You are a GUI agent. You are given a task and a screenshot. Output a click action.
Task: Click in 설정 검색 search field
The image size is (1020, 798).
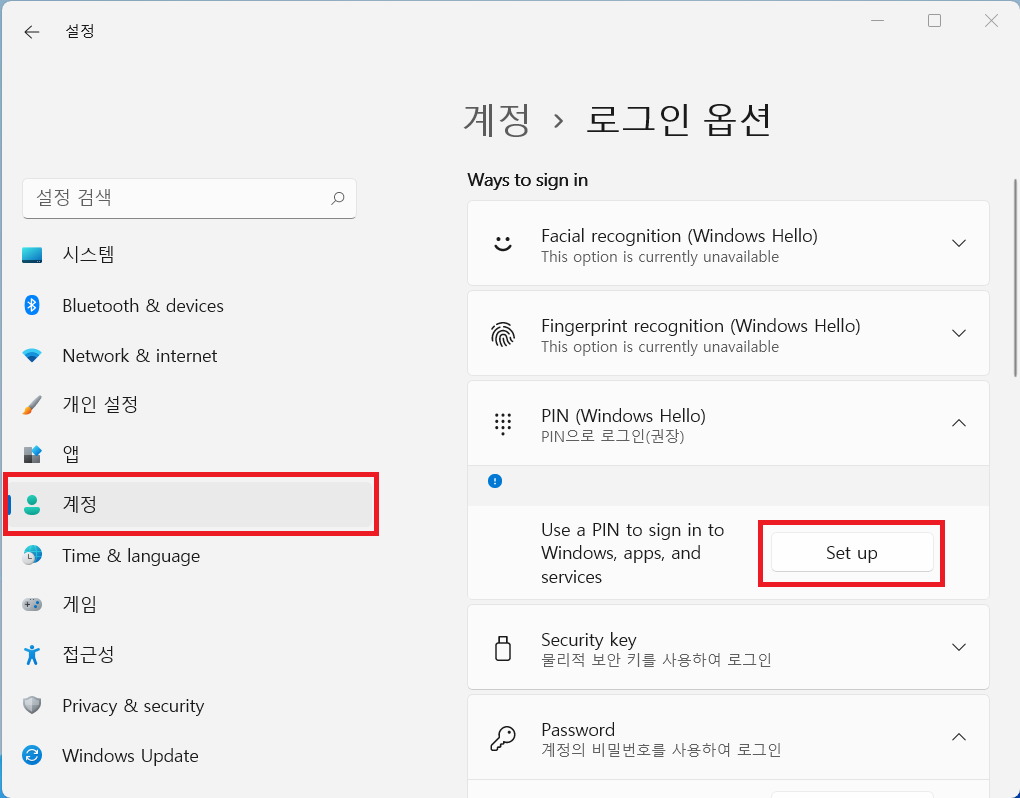189,198
